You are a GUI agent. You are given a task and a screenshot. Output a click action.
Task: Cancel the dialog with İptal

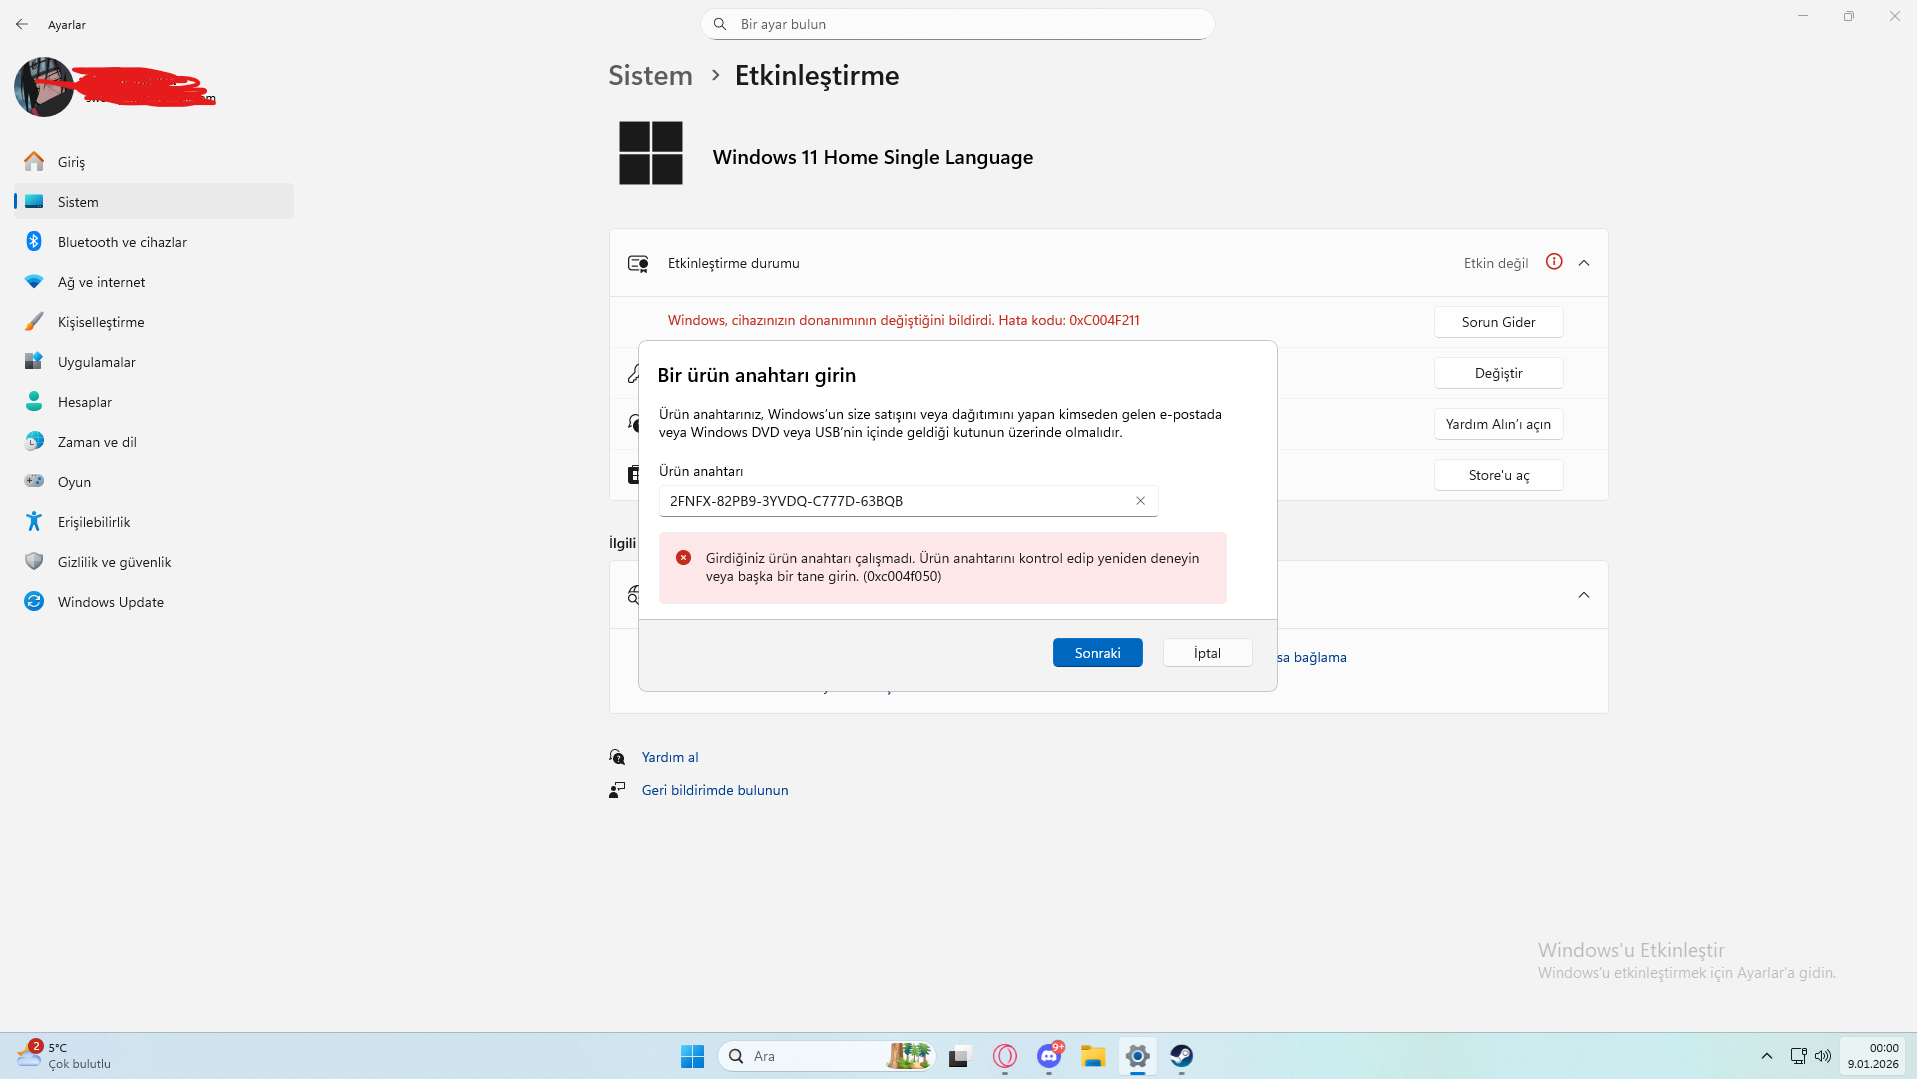(1207, 653)
